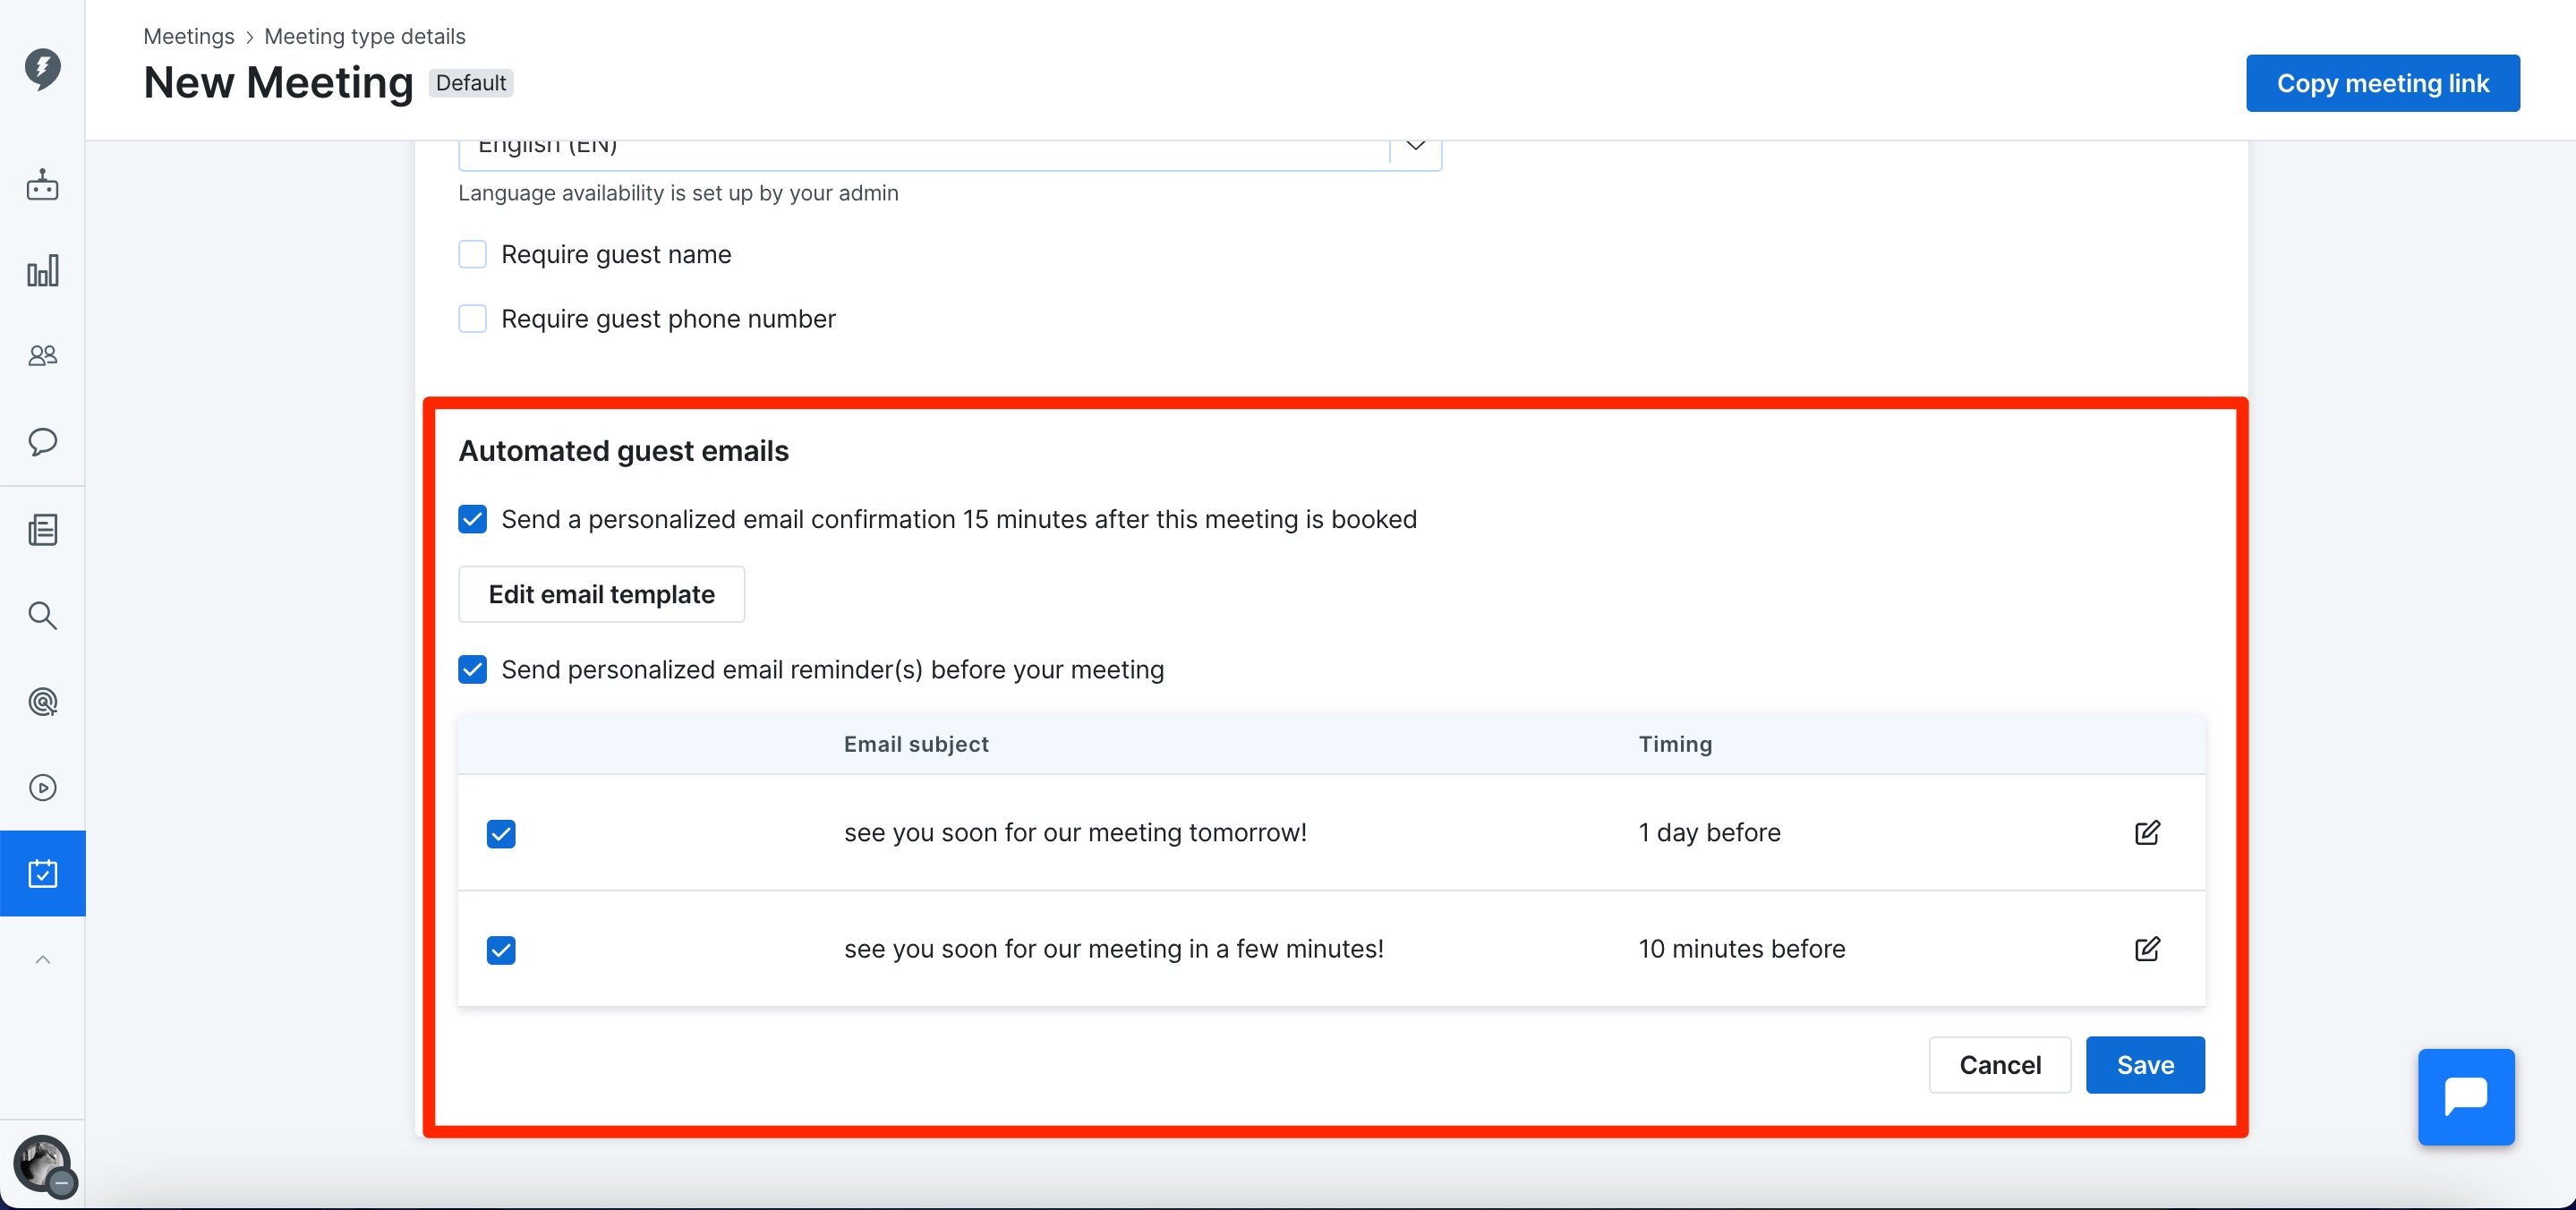Open the bot icon in sidebar

tap(42, 186)
